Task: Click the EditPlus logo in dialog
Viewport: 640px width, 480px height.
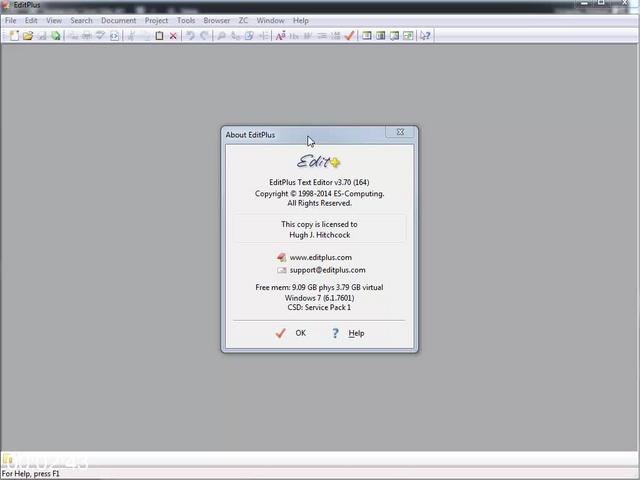Action: [318, 162]
